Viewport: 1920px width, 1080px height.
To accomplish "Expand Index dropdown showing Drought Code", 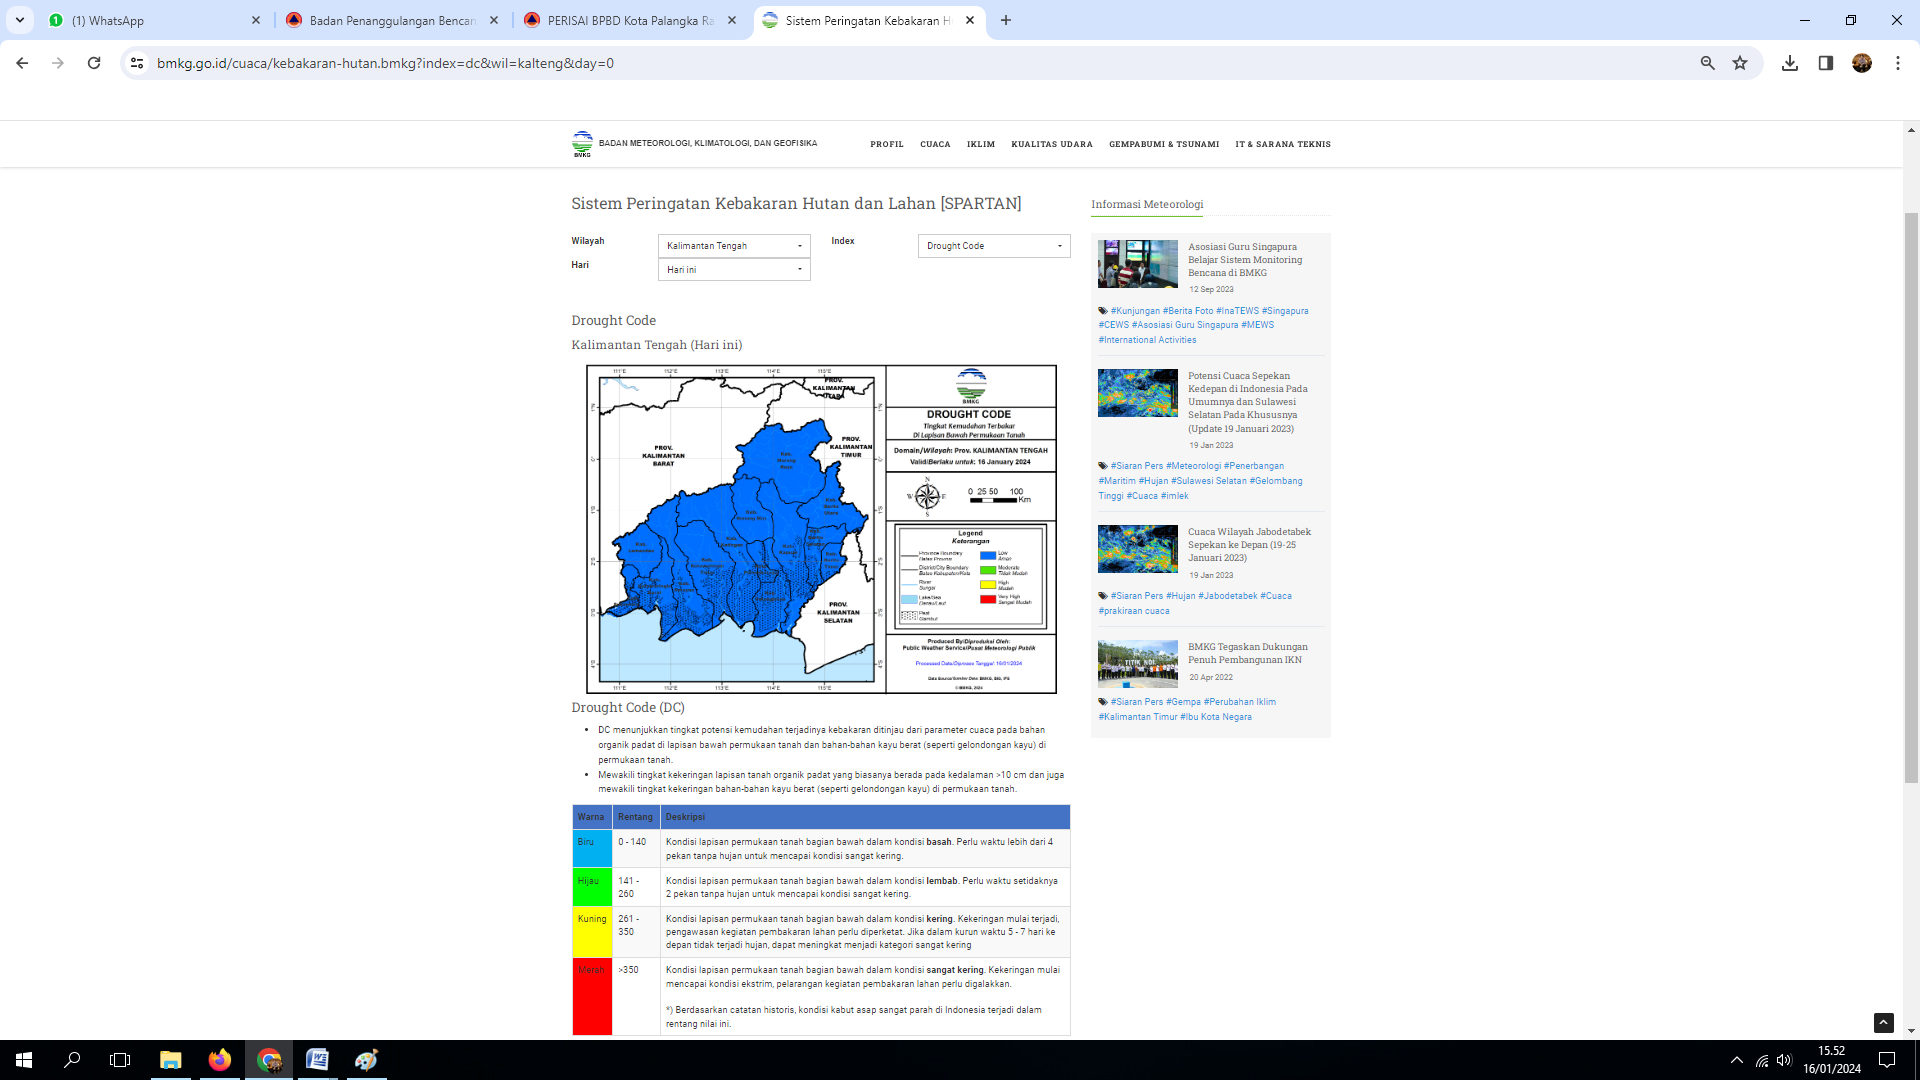I will point(994,246).
